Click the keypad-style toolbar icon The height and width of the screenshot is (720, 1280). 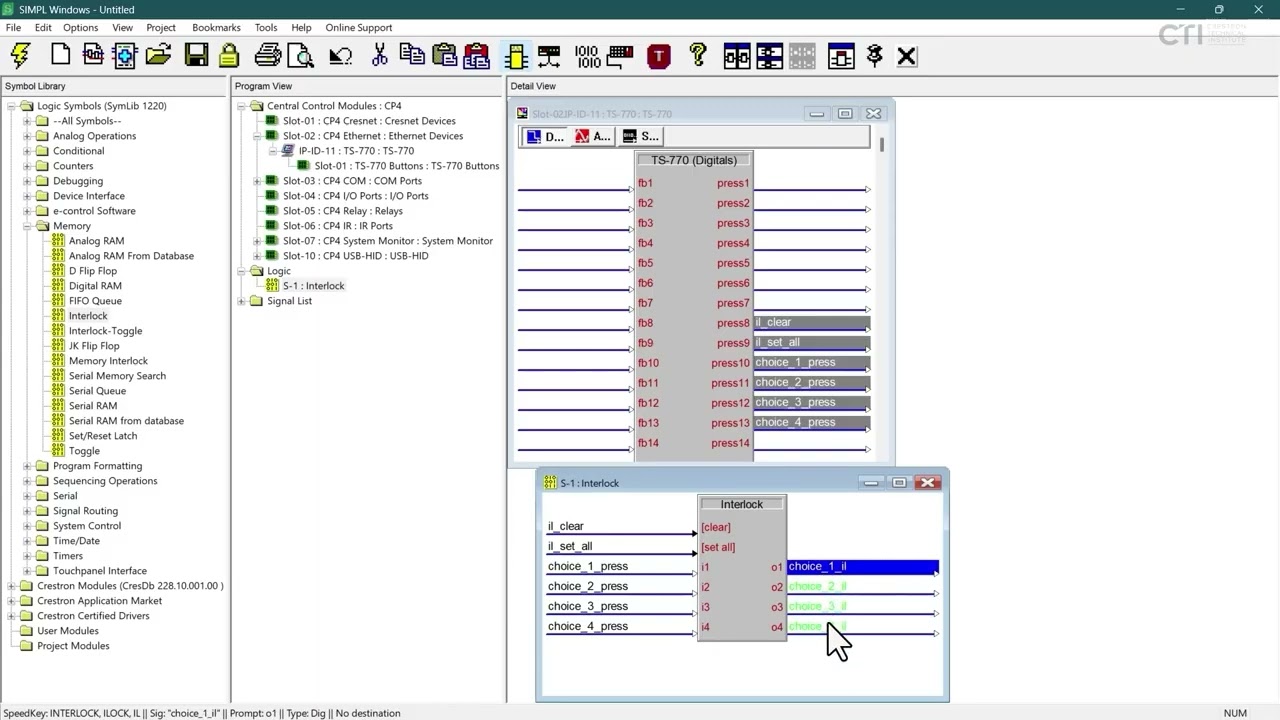point(620,56)
